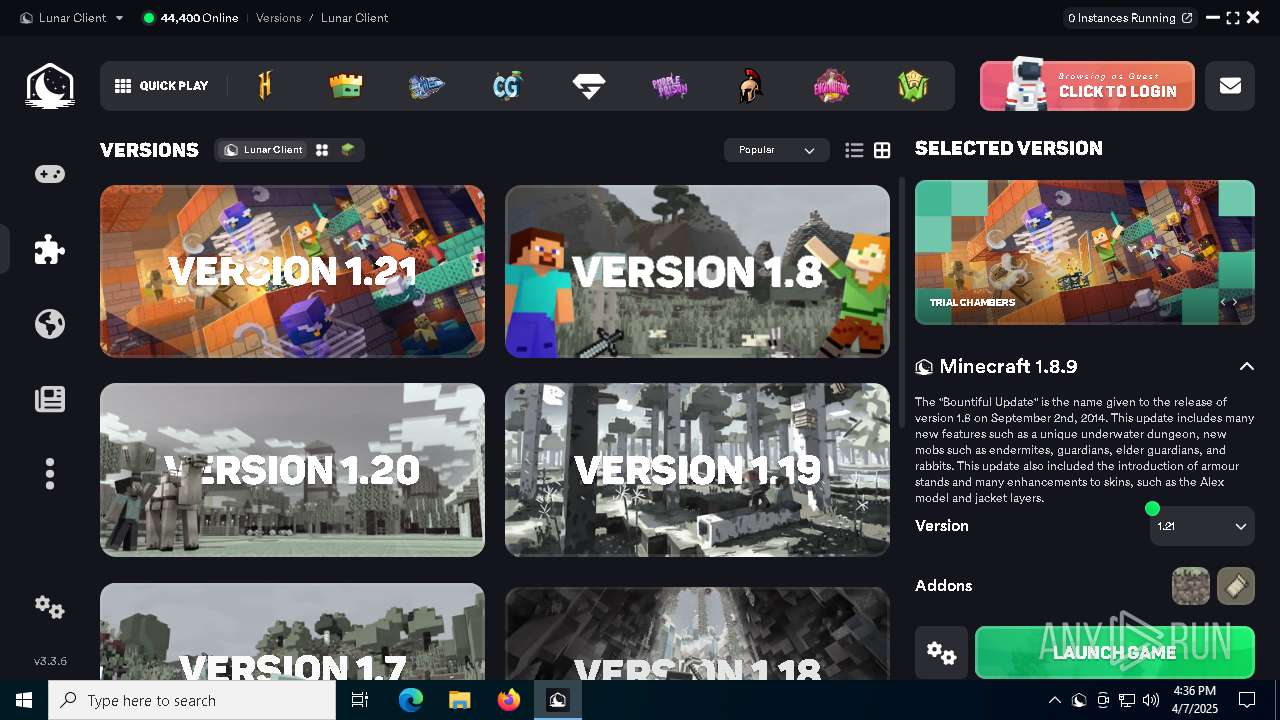Open the puzzle piece versions sidebar icon
This screenshot has height=720, width=1280.
tap(50, 249)
